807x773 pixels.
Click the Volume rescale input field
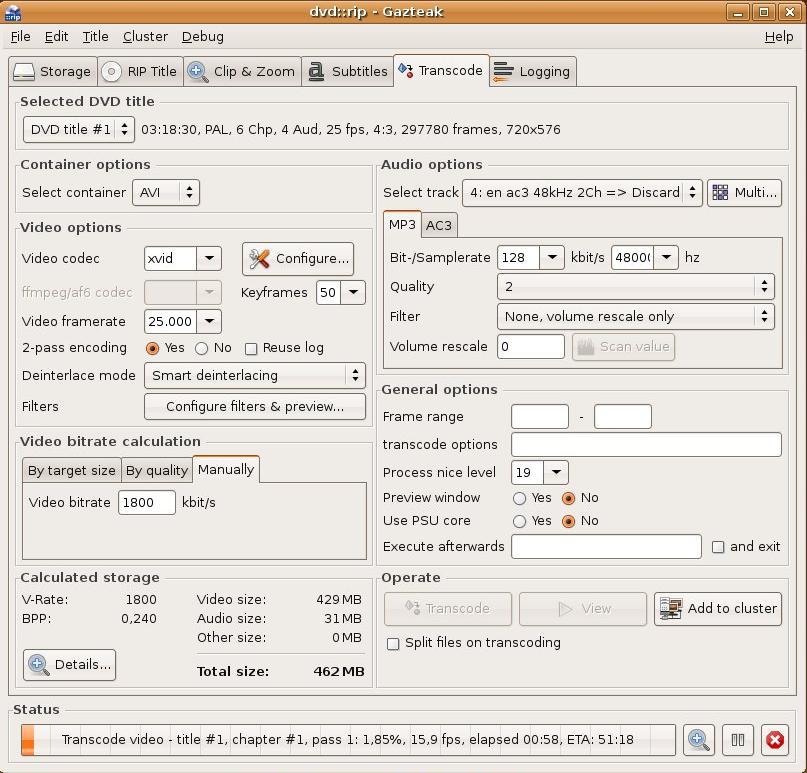pos(531,347)
